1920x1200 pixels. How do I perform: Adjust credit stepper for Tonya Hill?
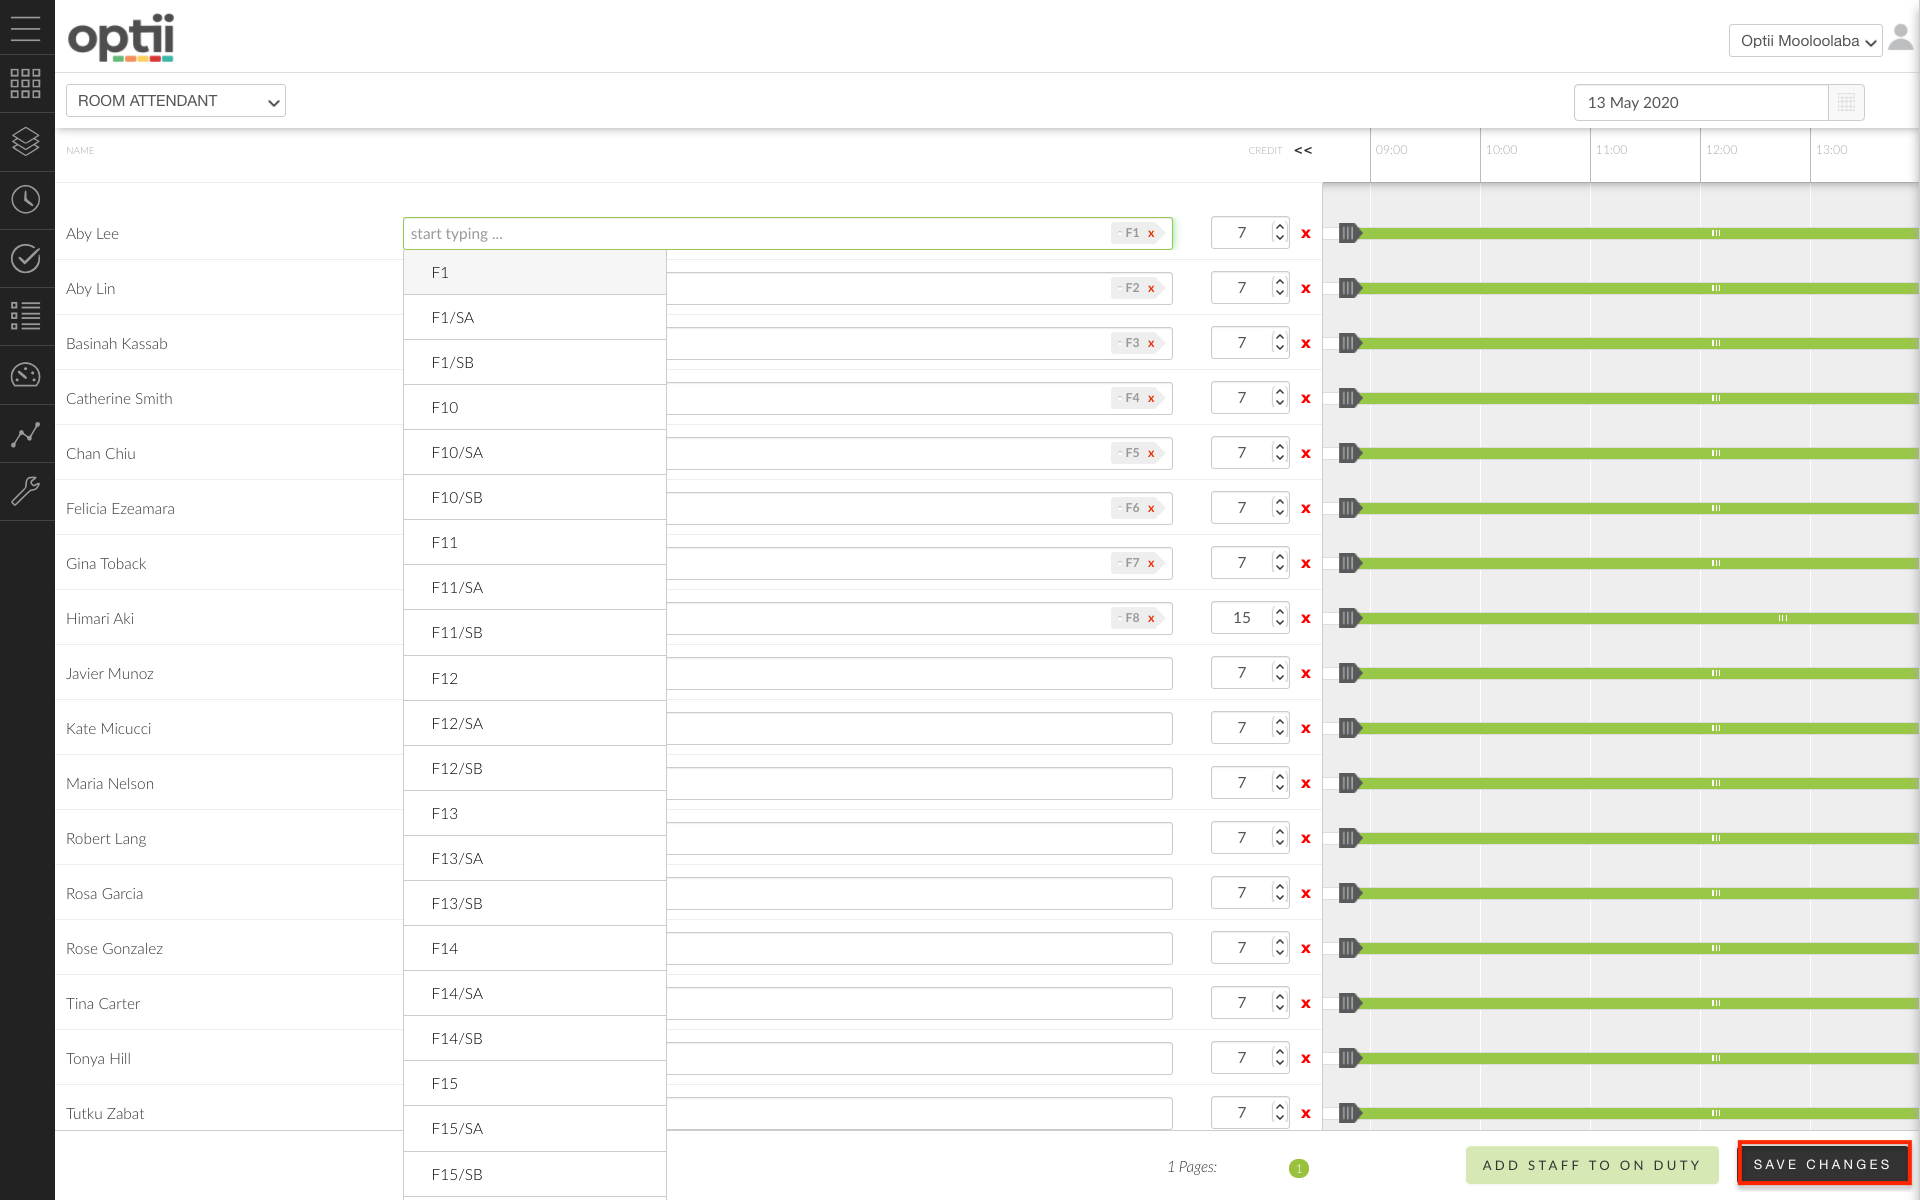pyautogui.click(x=1279, y=1058)
